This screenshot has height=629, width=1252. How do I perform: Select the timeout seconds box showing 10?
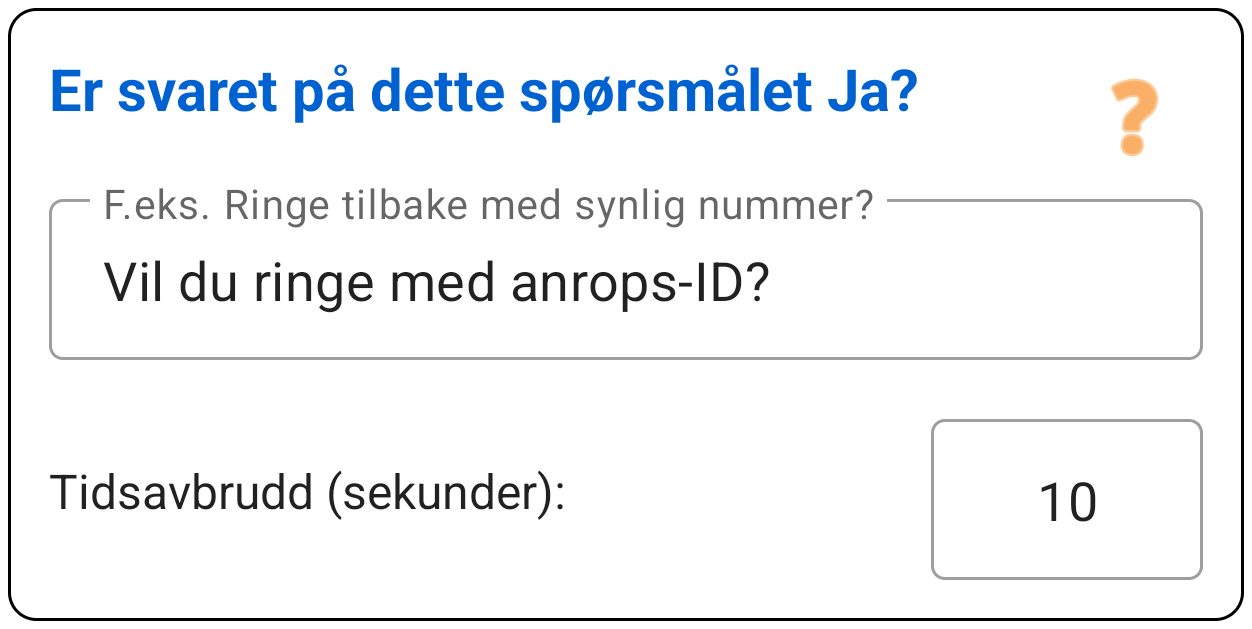point(1067,499)
